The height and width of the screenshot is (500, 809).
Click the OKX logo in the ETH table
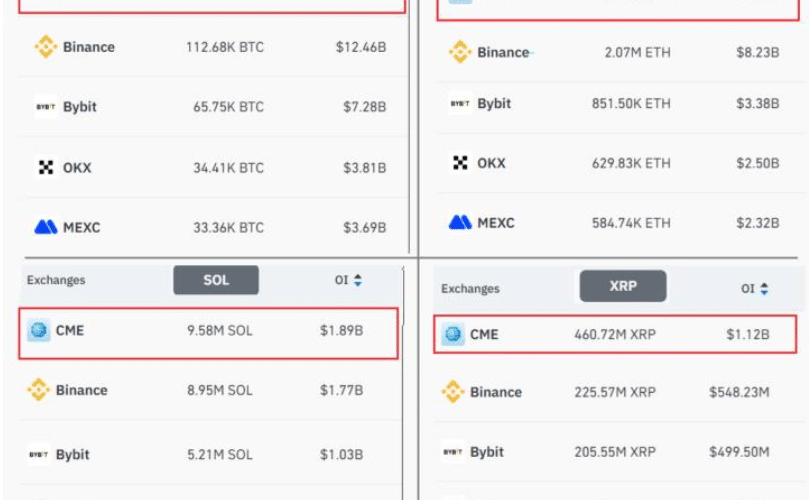point(460,163)
